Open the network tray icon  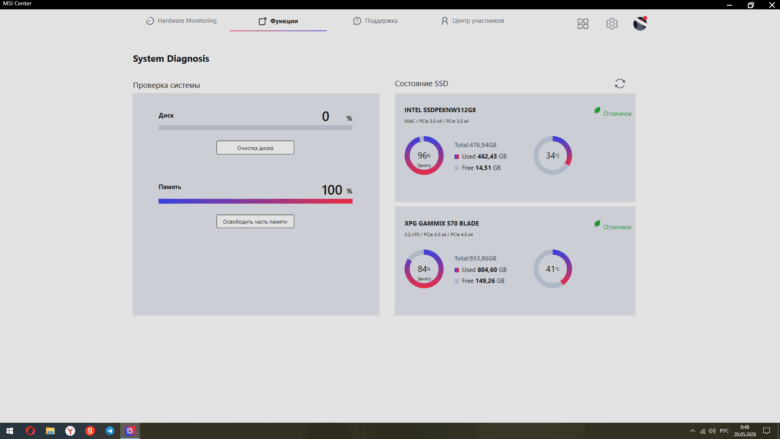click(x=702, y=431)
